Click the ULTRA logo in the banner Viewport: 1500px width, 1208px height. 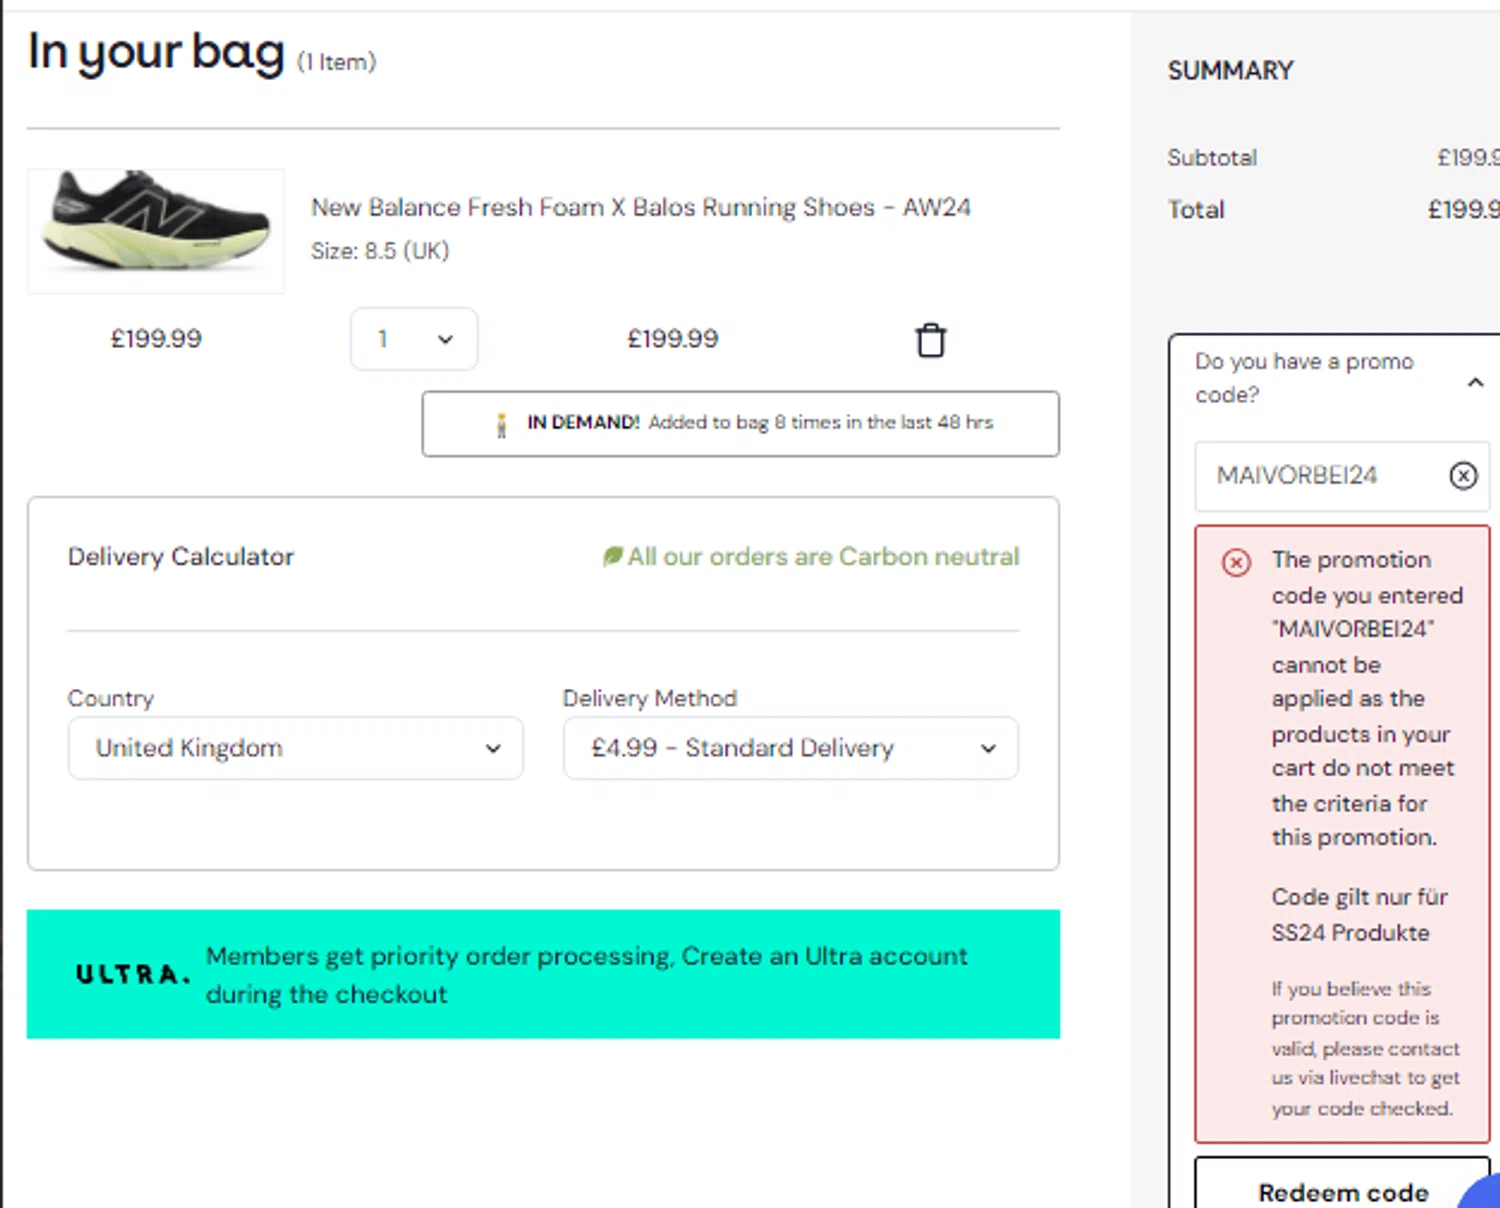[133, 974]
